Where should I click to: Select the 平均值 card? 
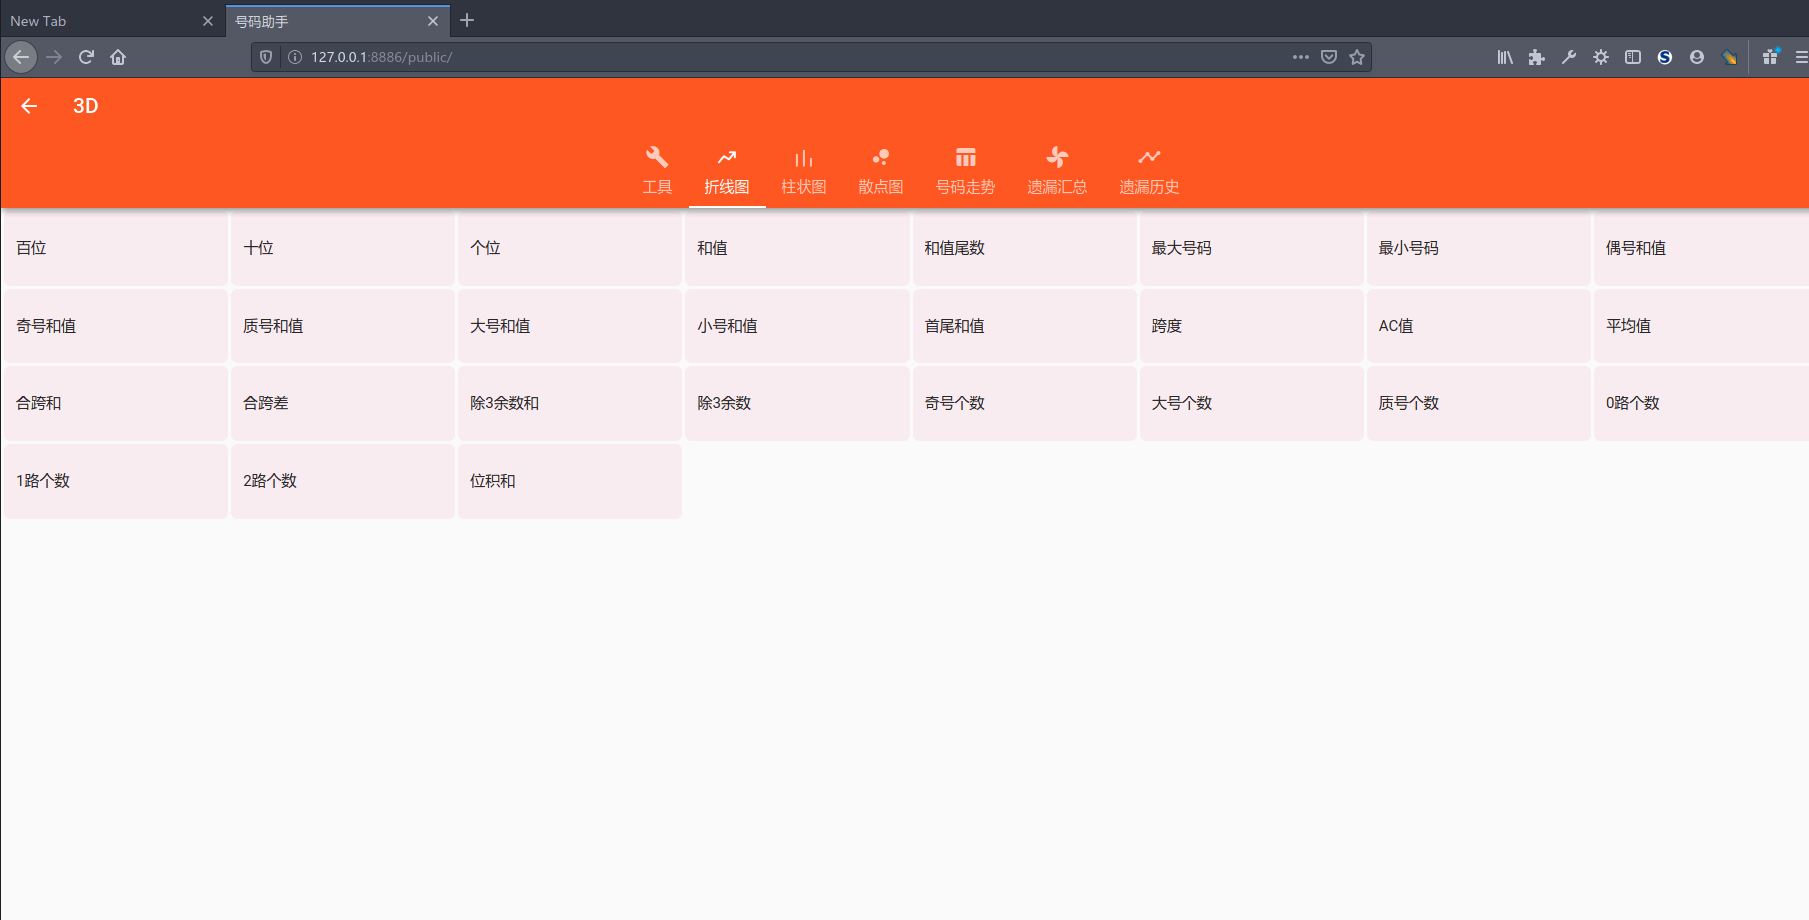click(1701, 326)
